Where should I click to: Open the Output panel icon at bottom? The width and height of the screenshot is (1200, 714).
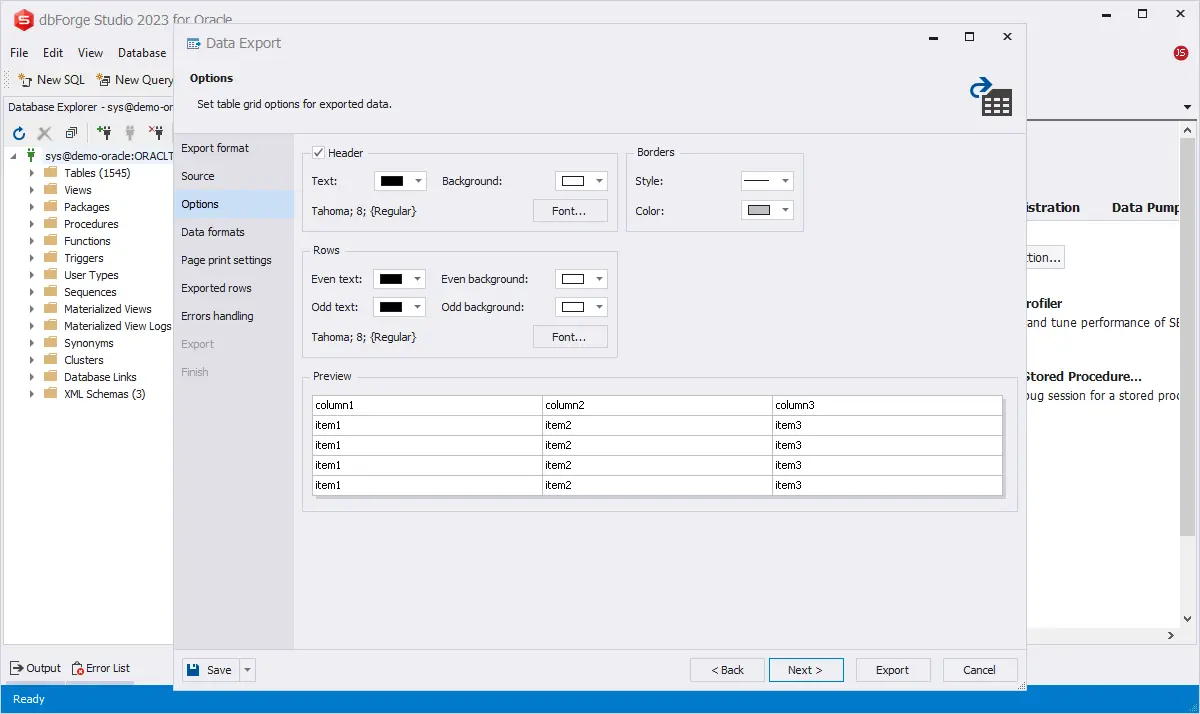(x=17, y=668)
